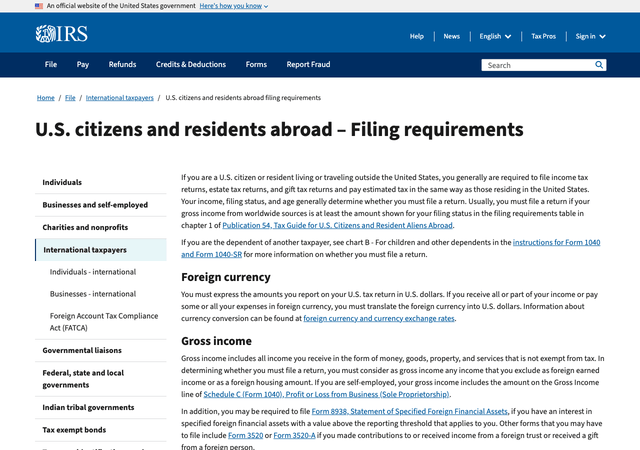Click the page title about filing requirements
Screen dimensions: 640x450
tap(279, 130)
